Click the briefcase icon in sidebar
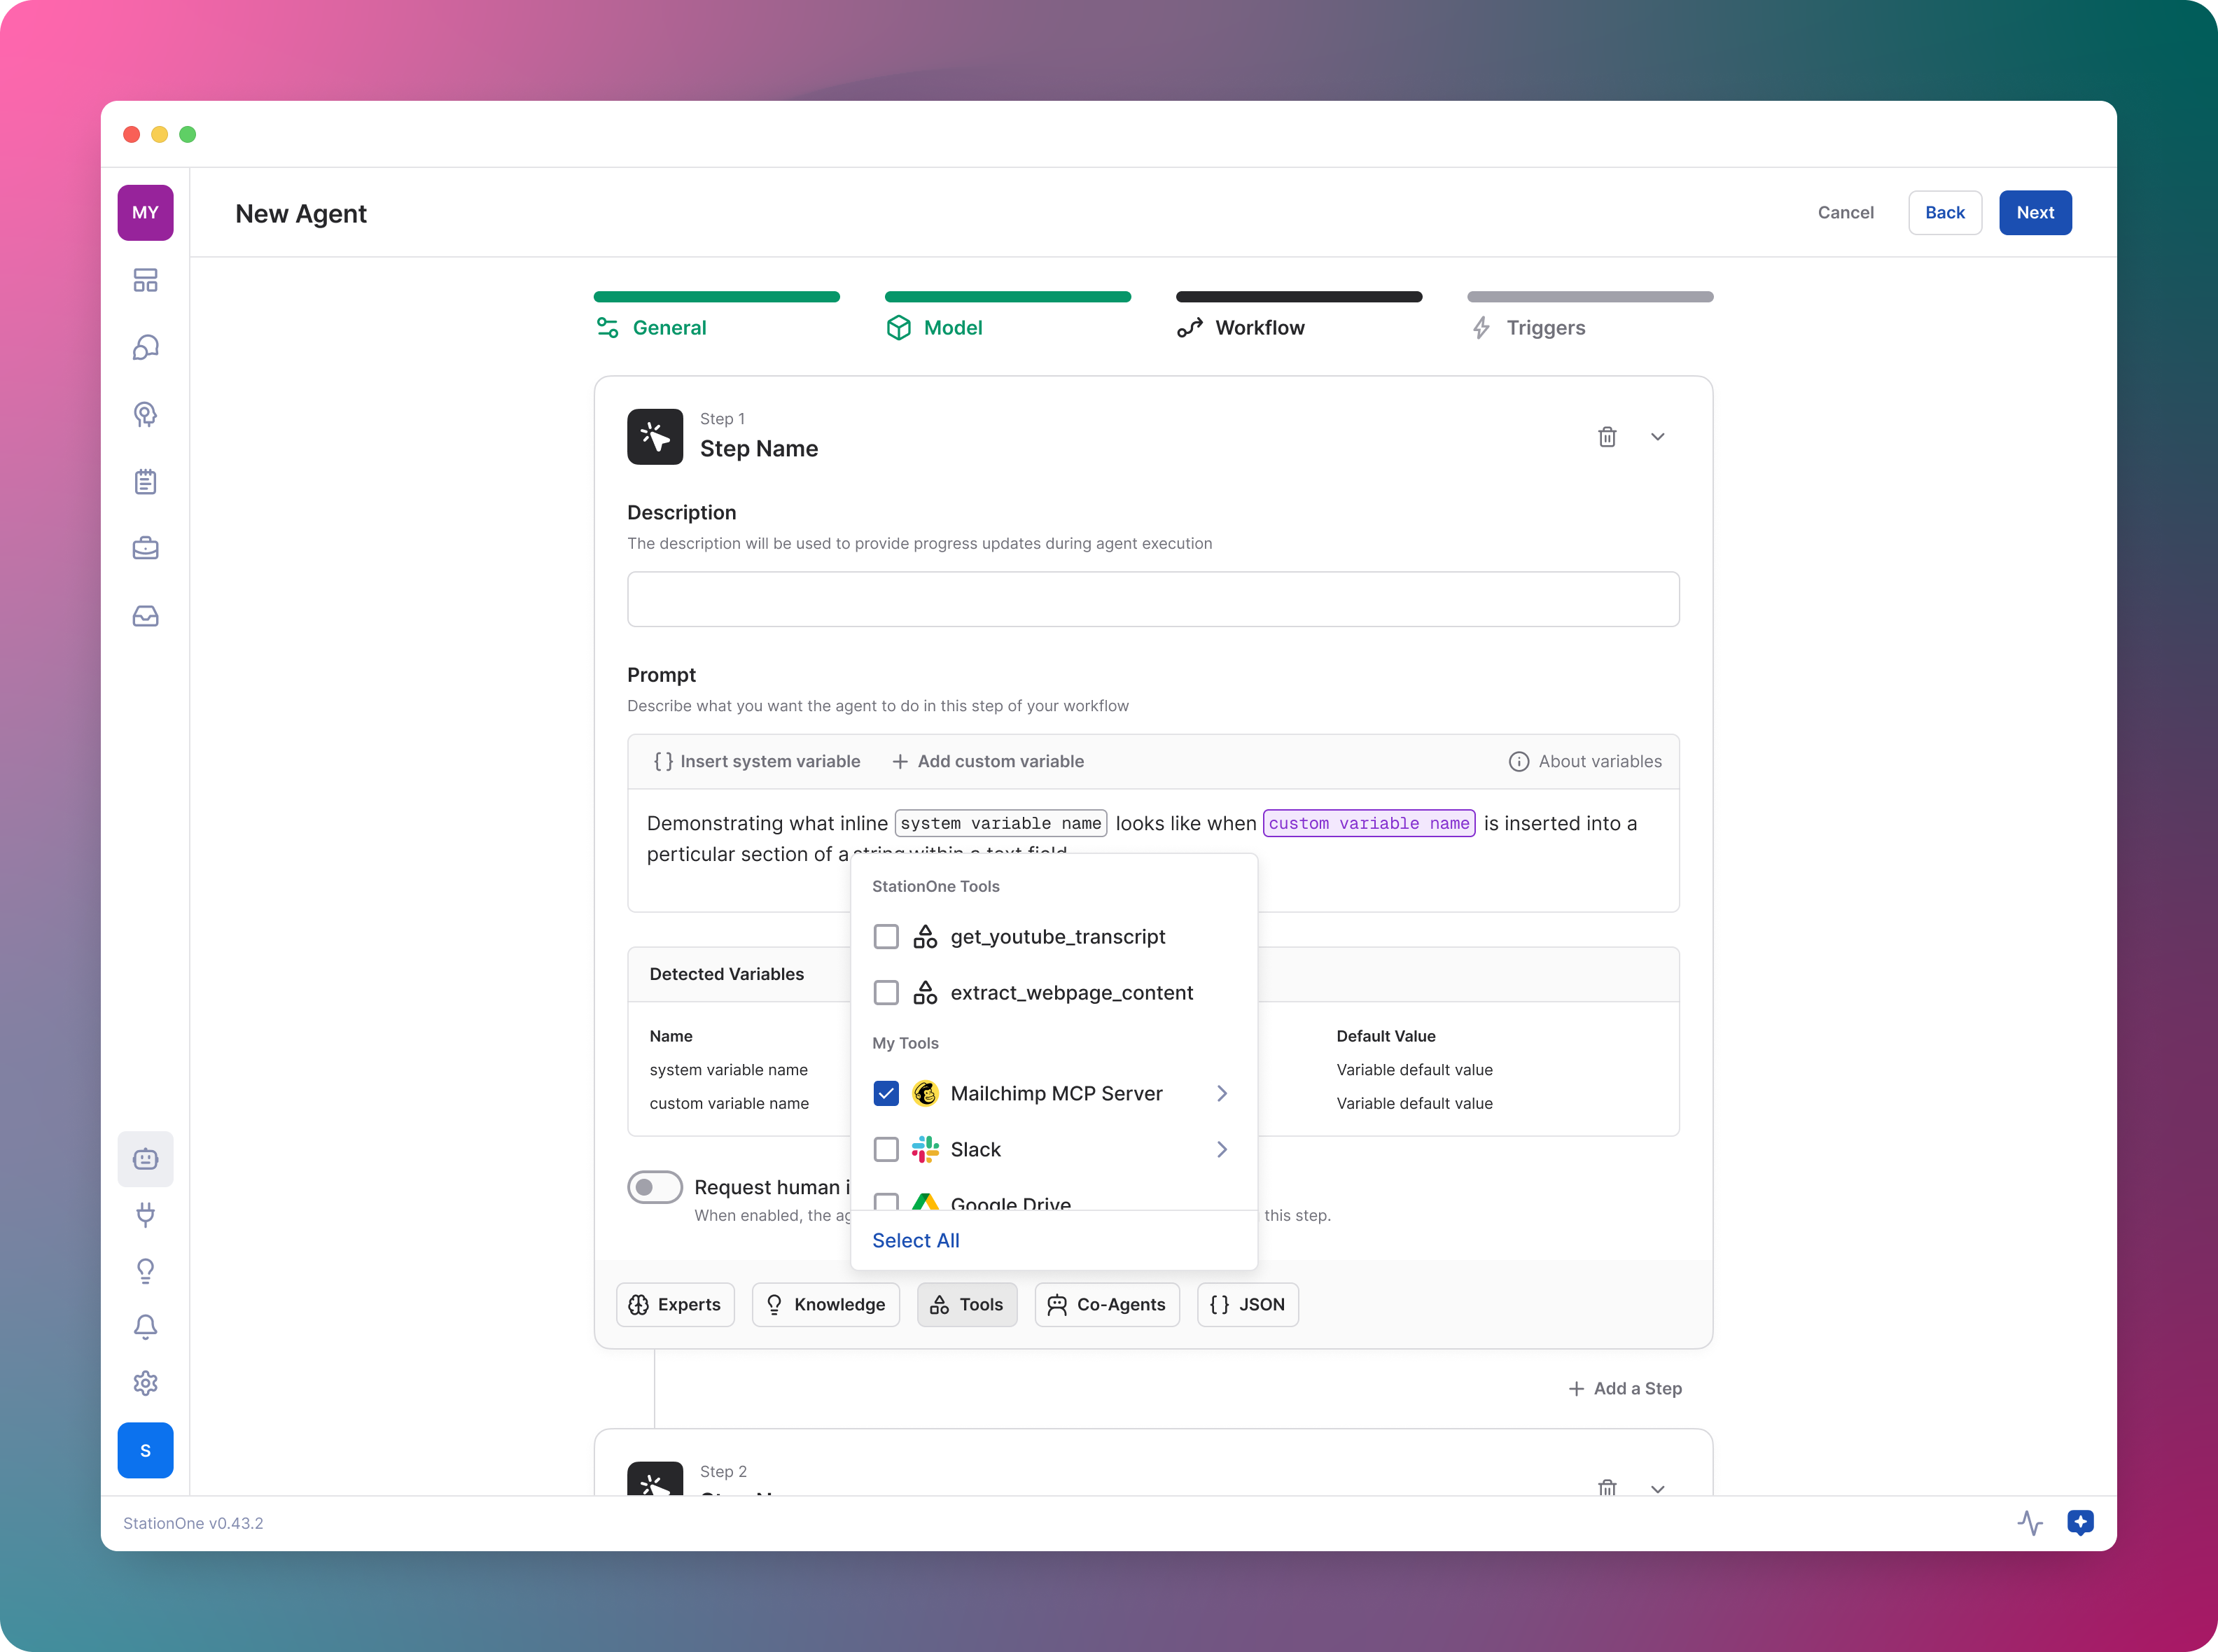 [145, 548]
